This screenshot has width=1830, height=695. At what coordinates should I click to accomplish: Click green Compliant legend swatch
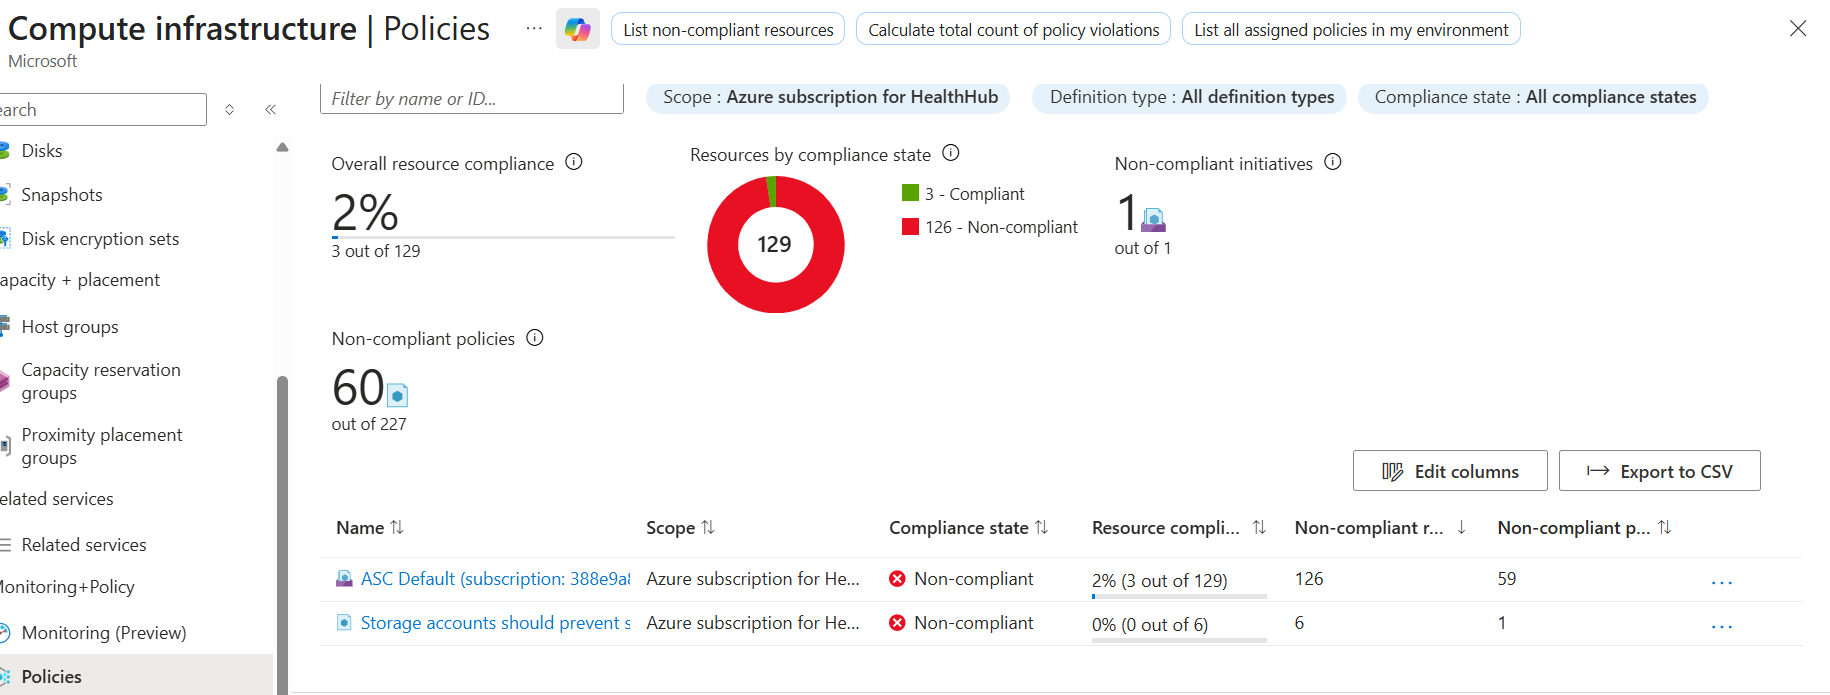910,193
